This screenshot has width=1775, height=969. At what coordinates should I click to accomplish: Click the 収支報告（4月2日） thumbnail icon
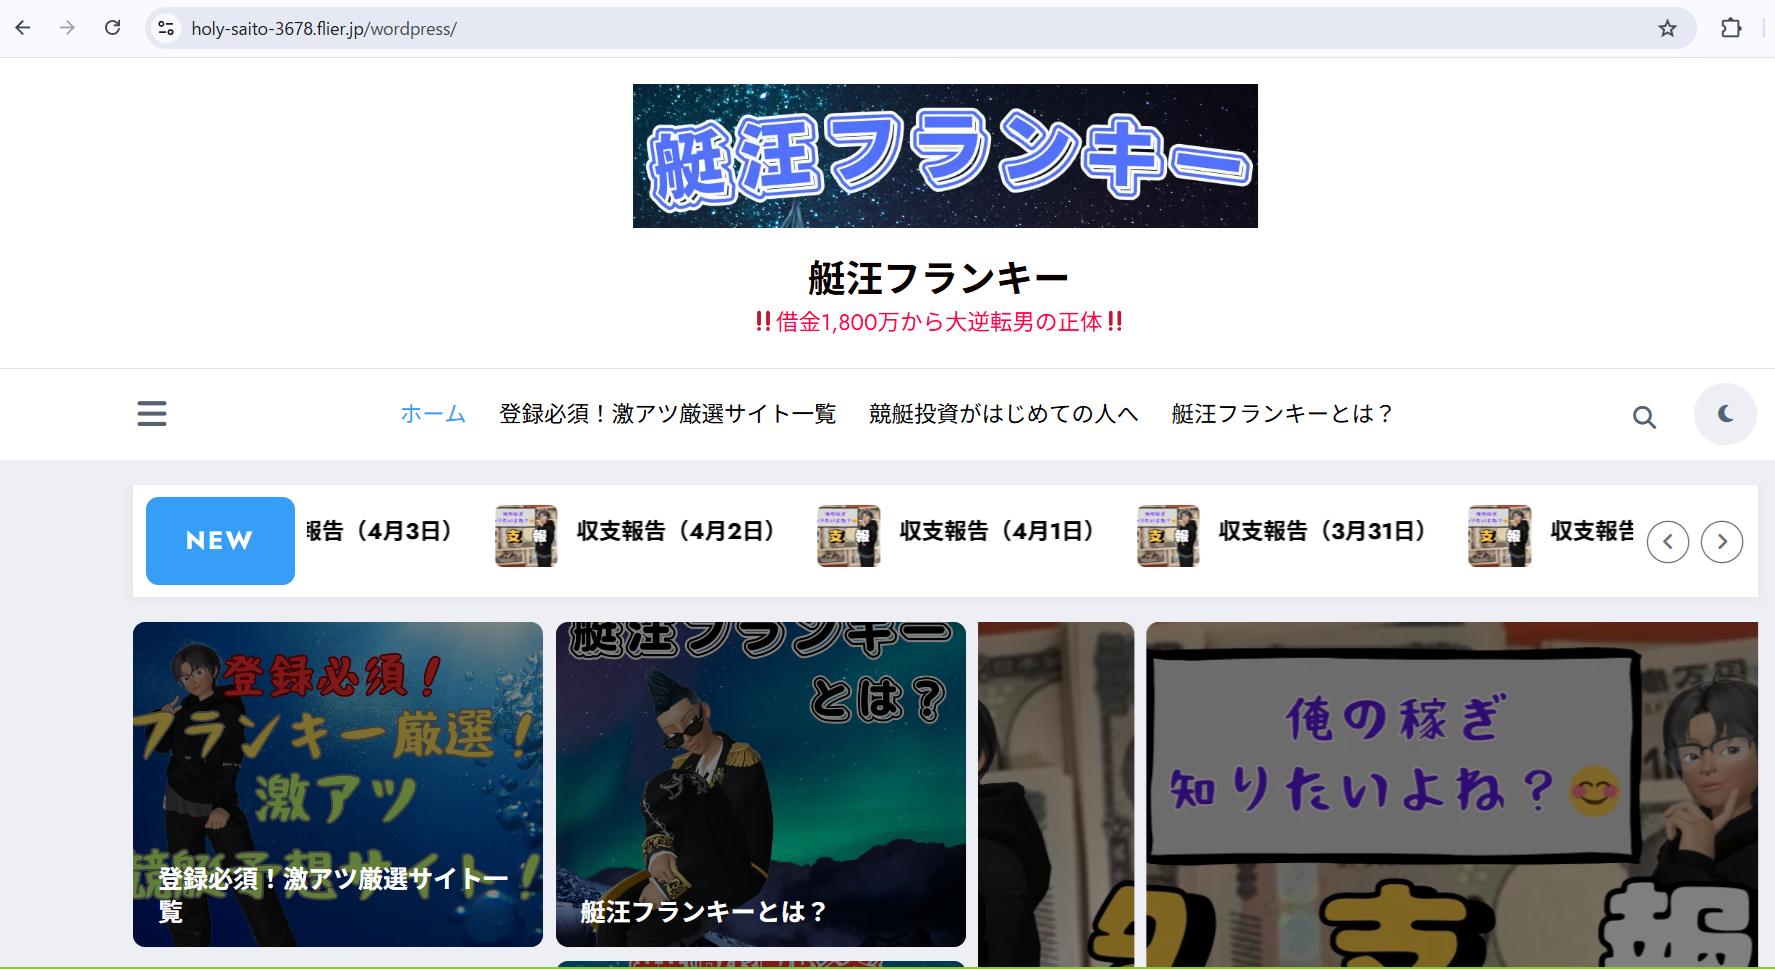[x=526, y=536]
